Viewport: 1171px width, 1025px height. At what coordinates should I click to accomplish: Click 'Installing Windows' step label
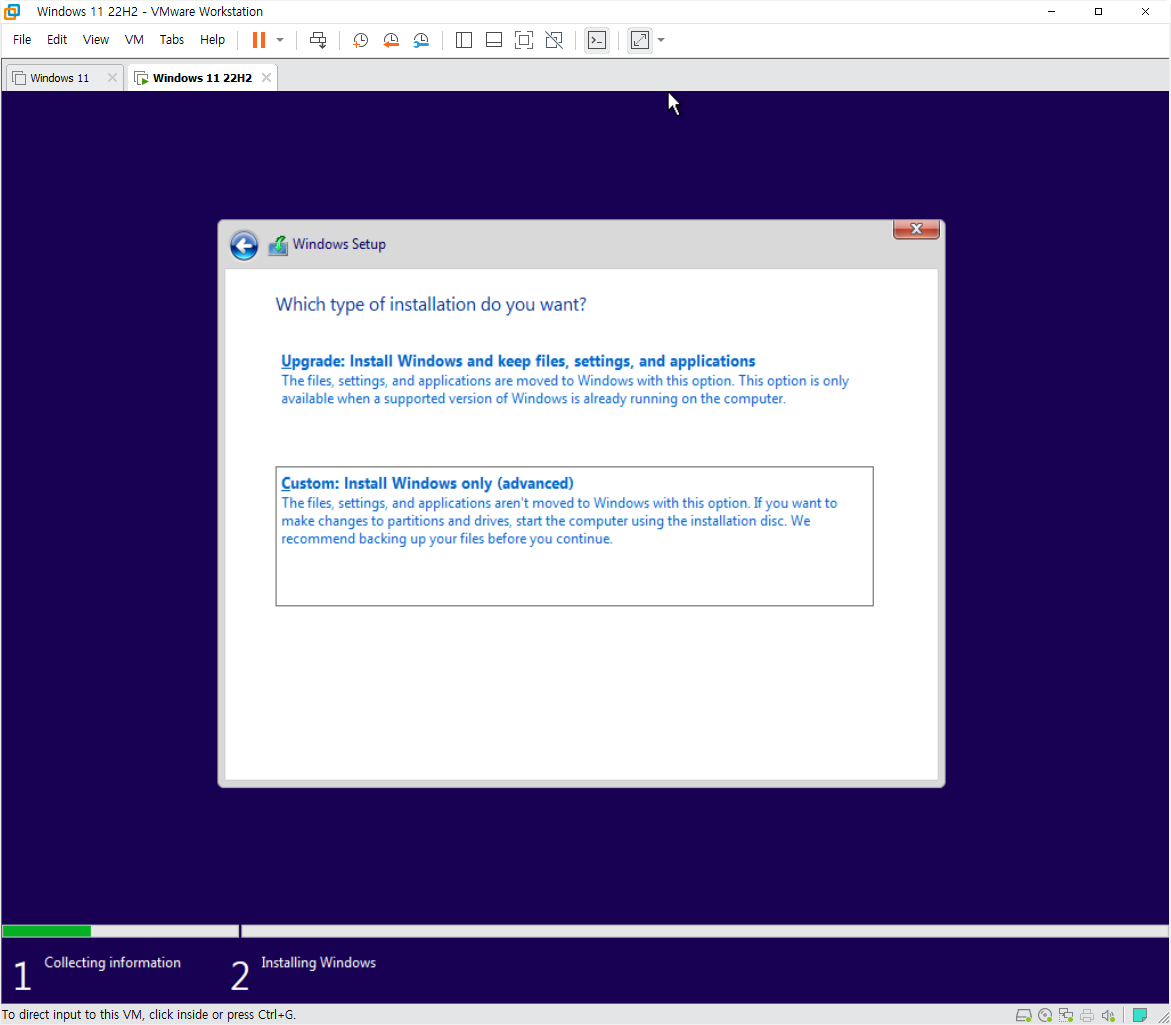(318, 962)
